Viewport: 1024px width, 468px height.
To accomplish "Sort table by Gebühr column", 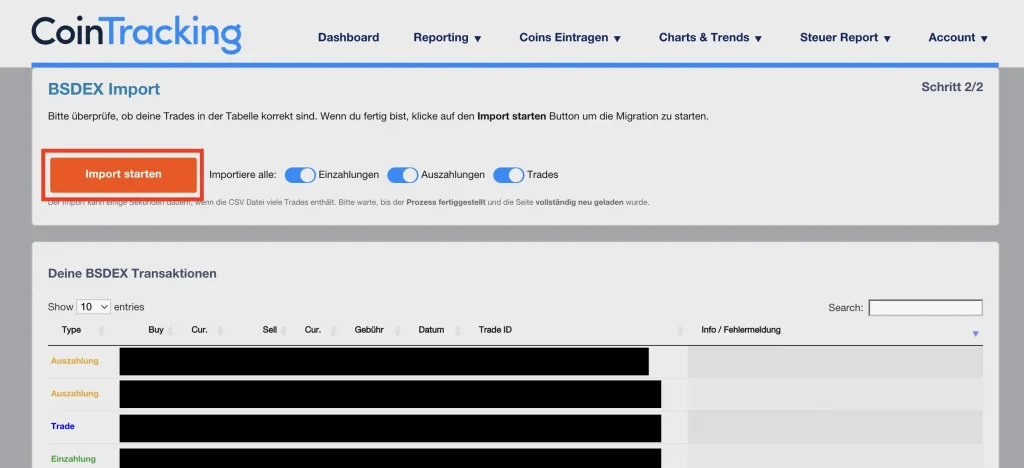I will tap(369, 330).
